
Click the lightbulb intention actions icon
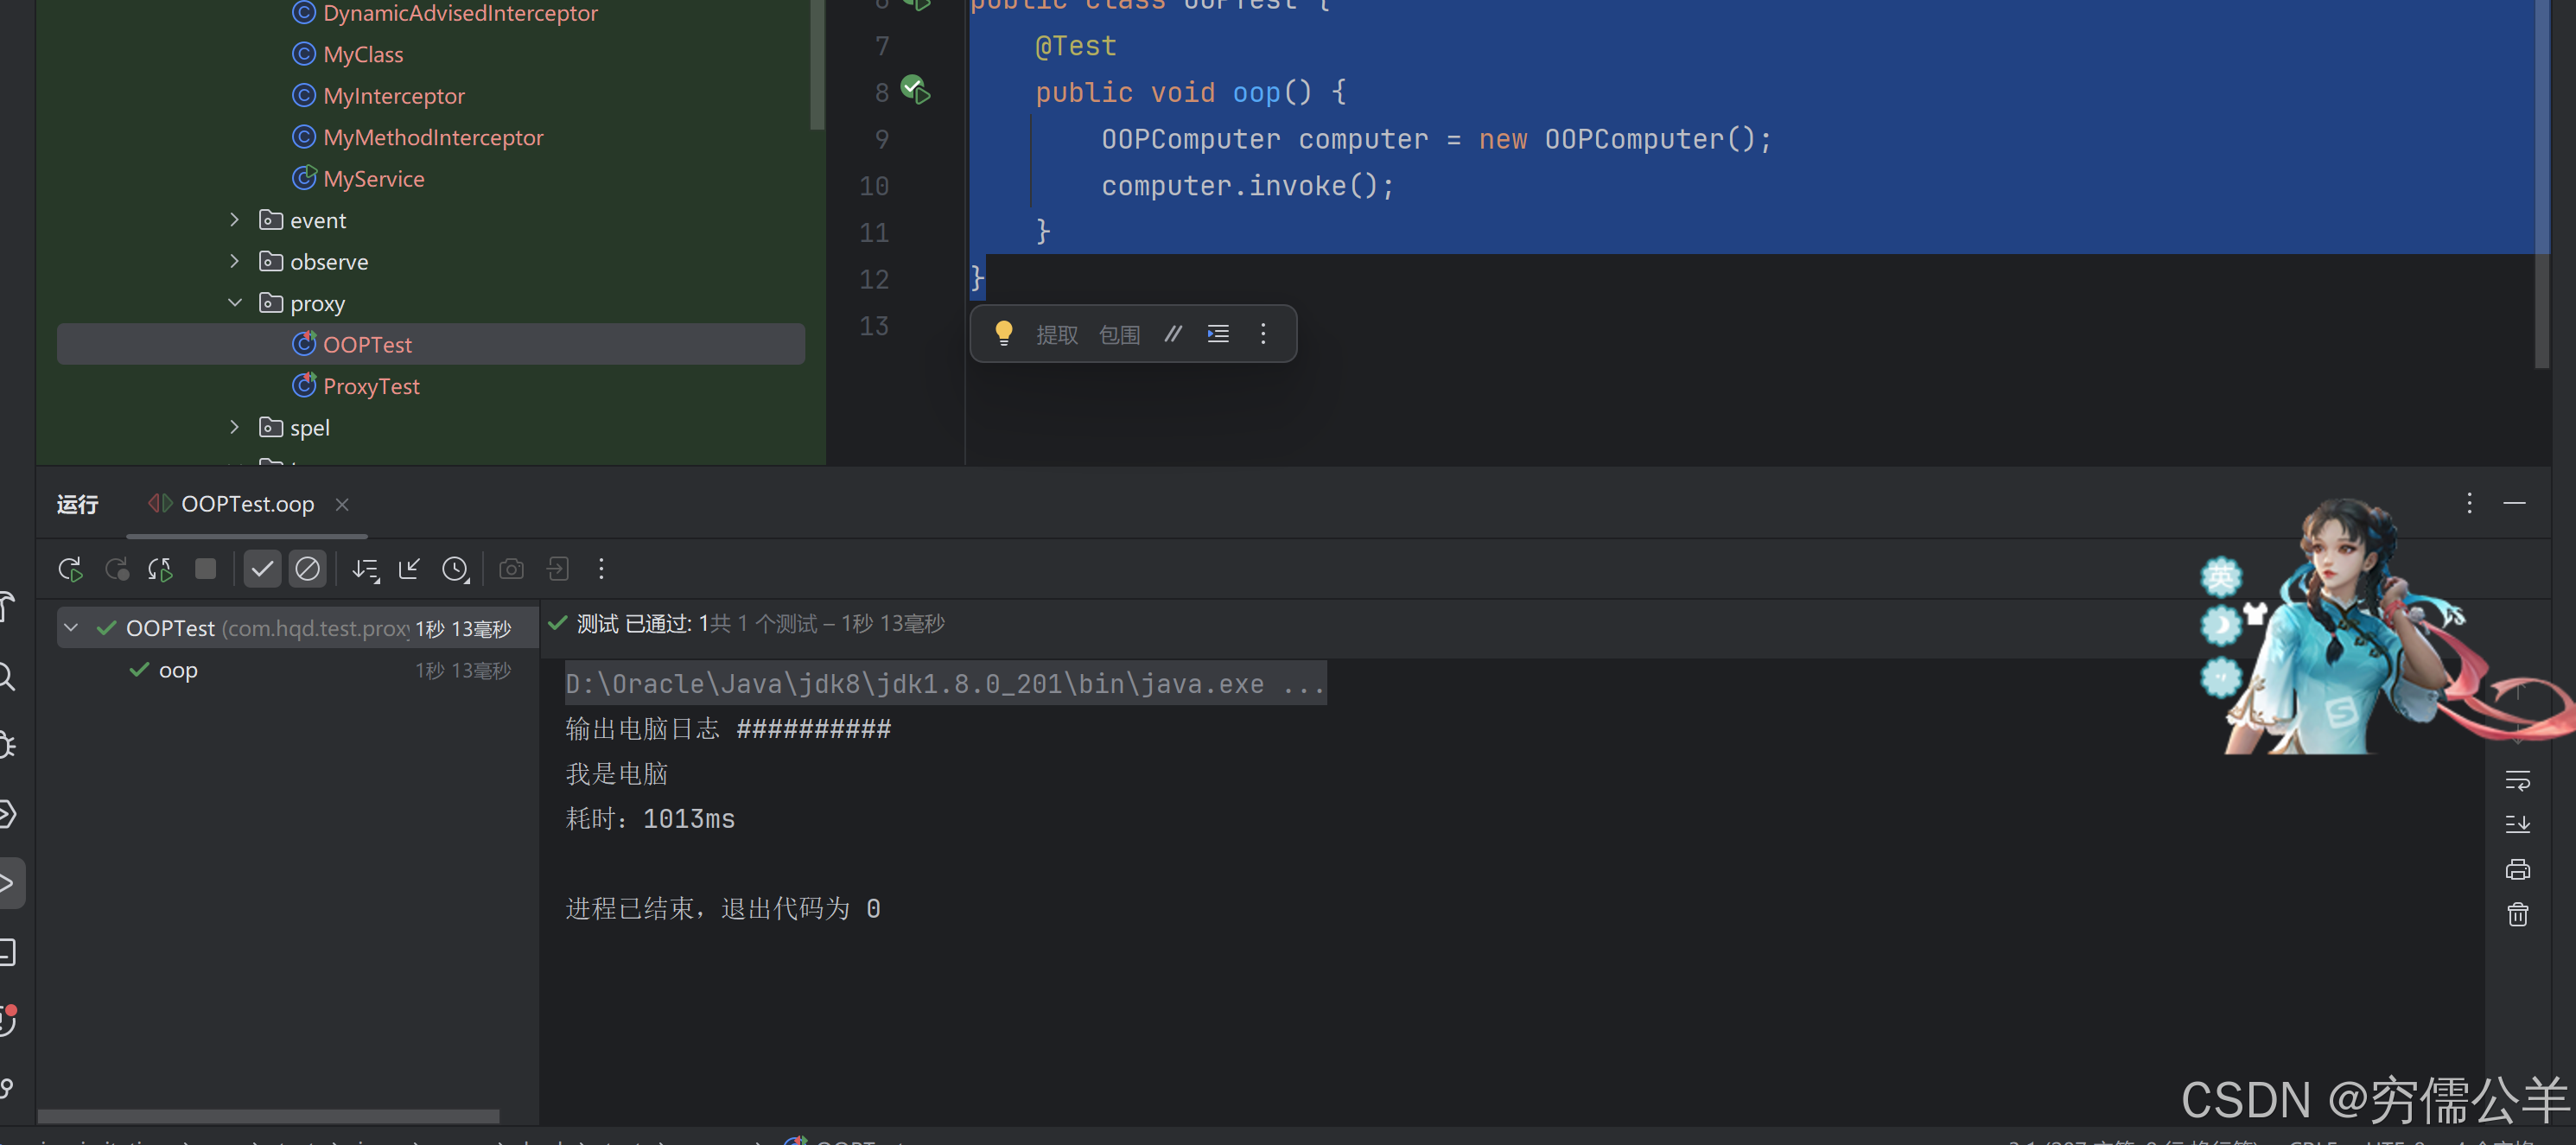[x=1003, y=333]
